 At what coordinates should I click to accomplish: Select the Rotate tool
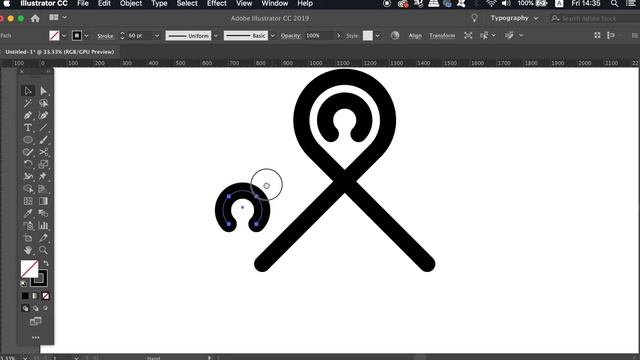pos(28,164)
